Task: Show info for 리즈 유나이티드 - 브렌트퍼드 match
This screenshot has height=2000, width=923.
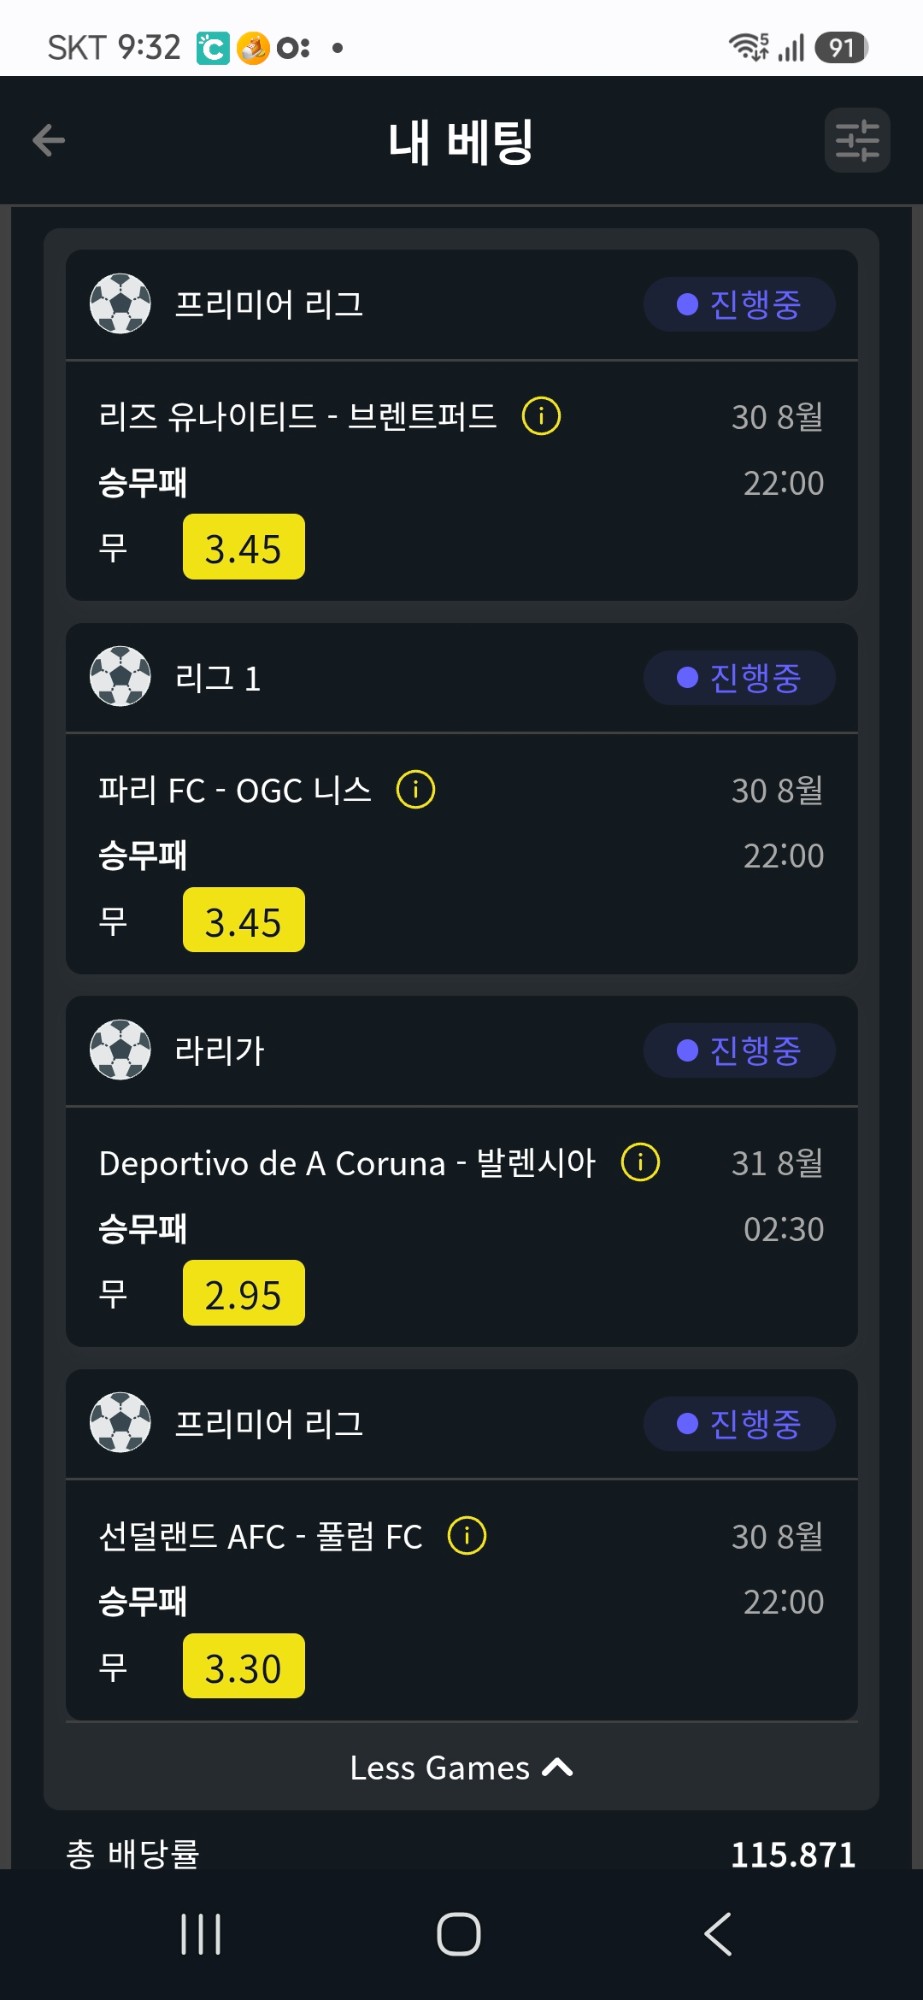Action: coord(541,415)
